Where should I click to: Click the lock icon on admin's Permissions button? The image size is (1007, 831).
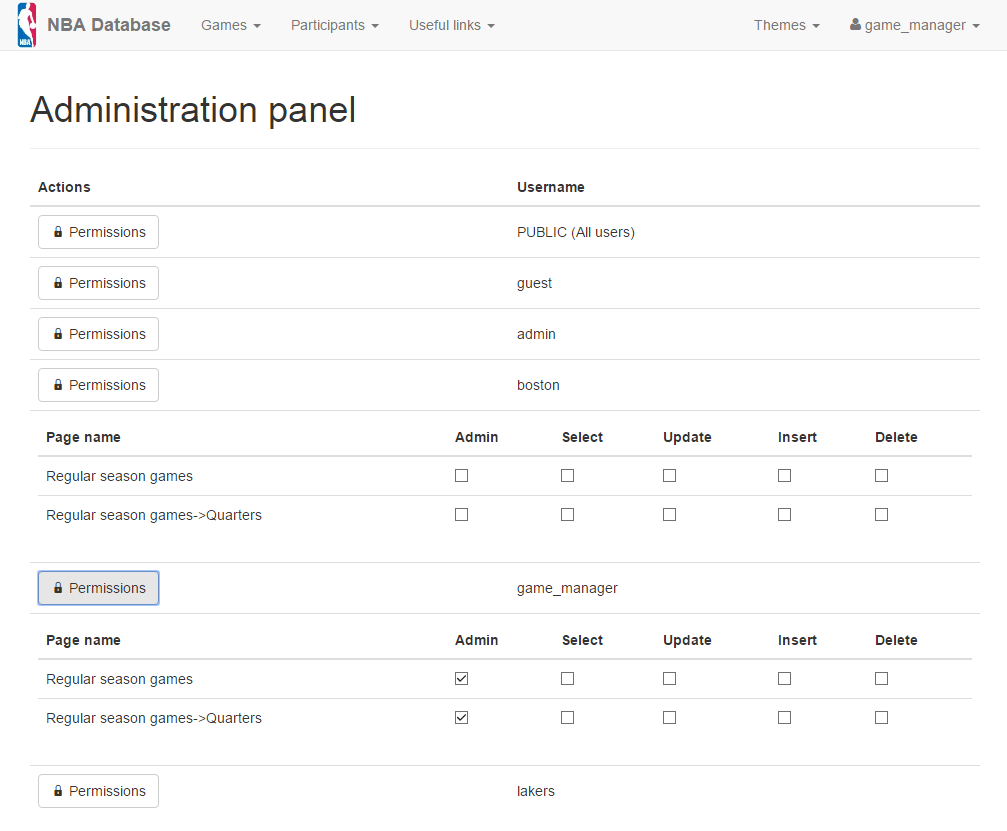(x=60, y=334)
